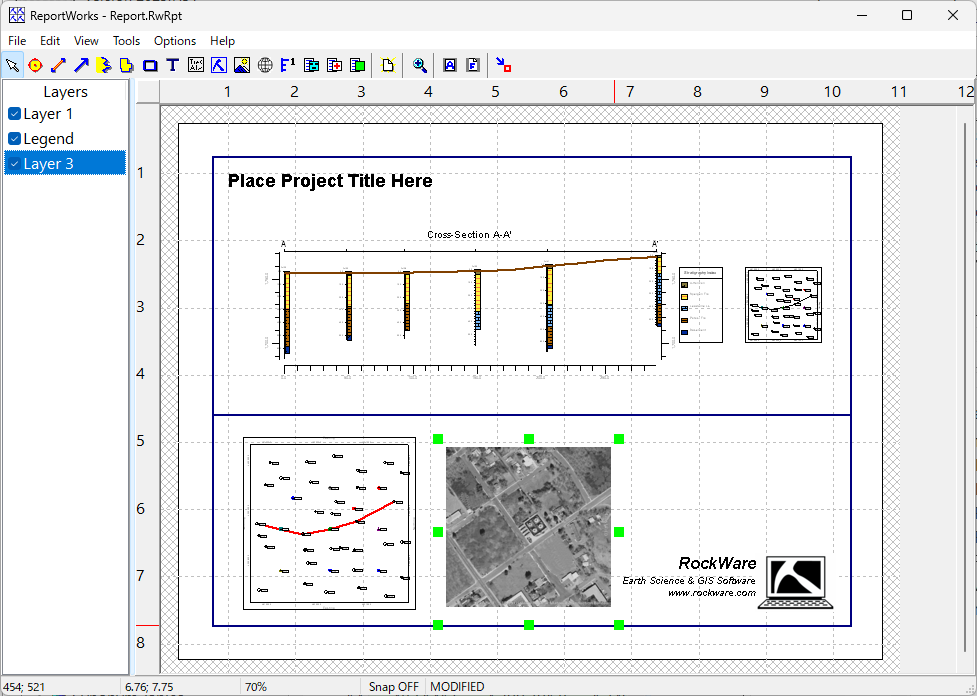Open the File menu
977x696 pixels.
tap(17, 41)
